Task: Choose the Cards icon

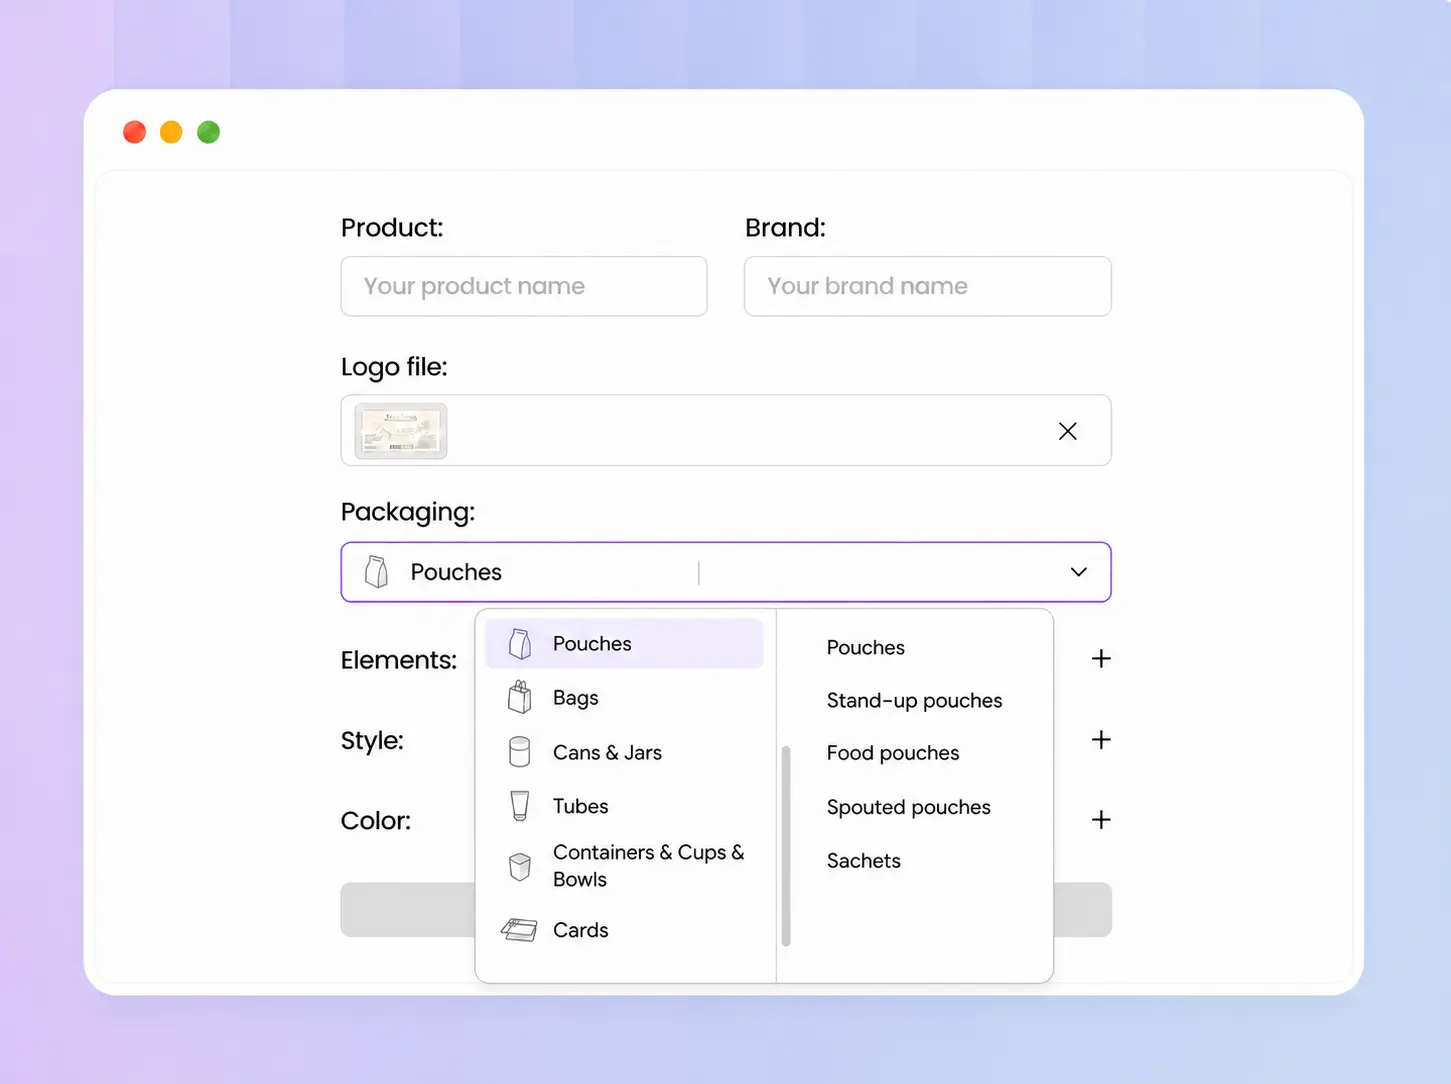Action: coord(519,930)
